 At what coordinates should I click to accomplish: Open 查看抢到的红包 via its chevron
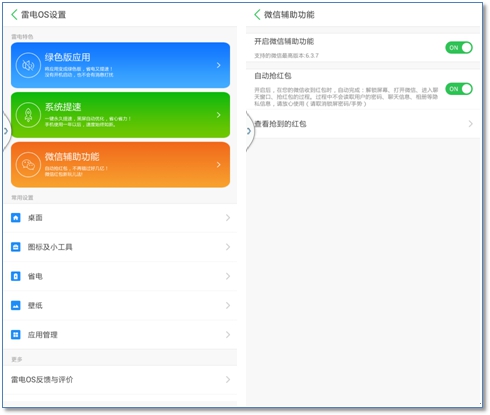(470, 124)
